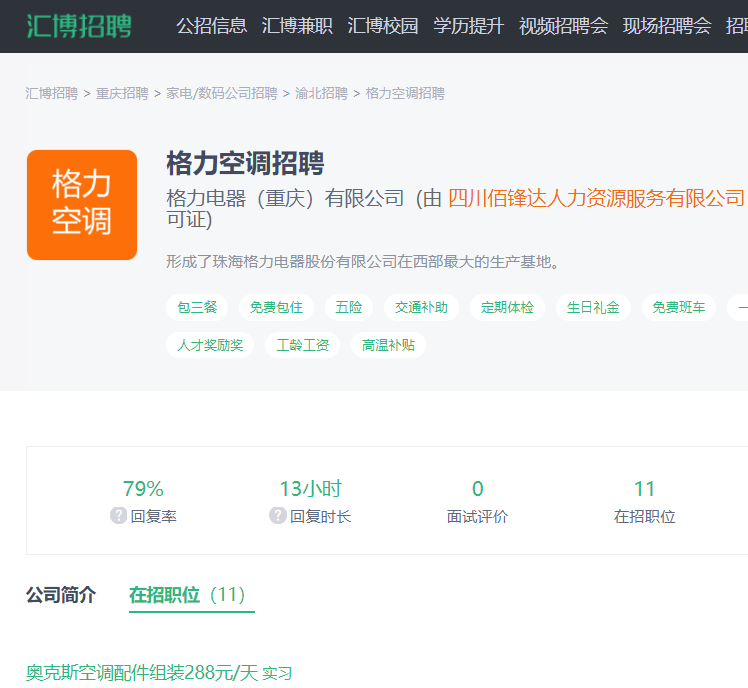Click the company description about 珠海格力电器
This screenshot has height=688, width=748.
[x=363, y=261]
